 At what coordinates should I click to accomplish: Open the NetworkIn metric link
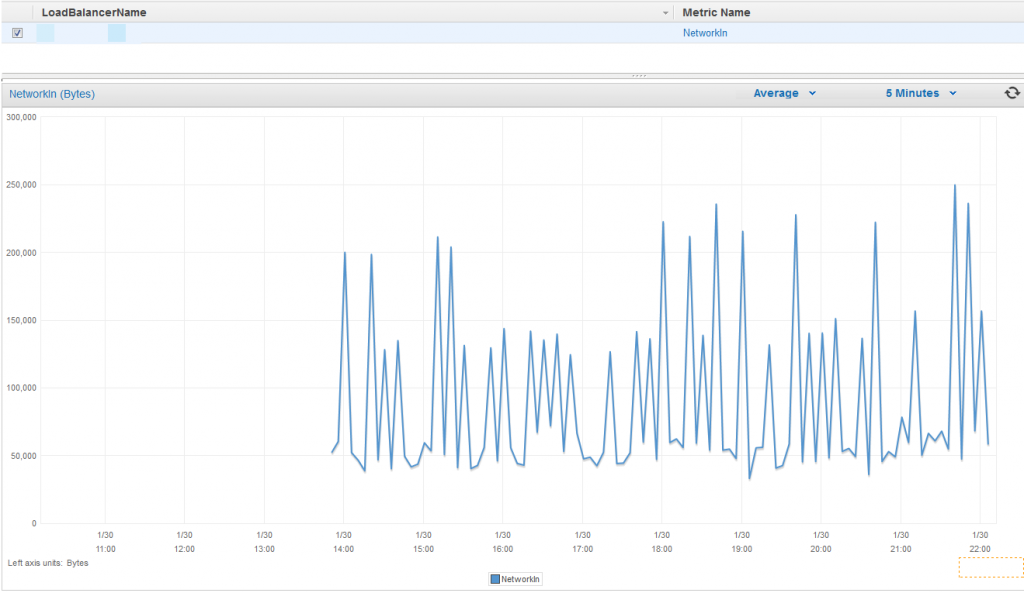705,33
